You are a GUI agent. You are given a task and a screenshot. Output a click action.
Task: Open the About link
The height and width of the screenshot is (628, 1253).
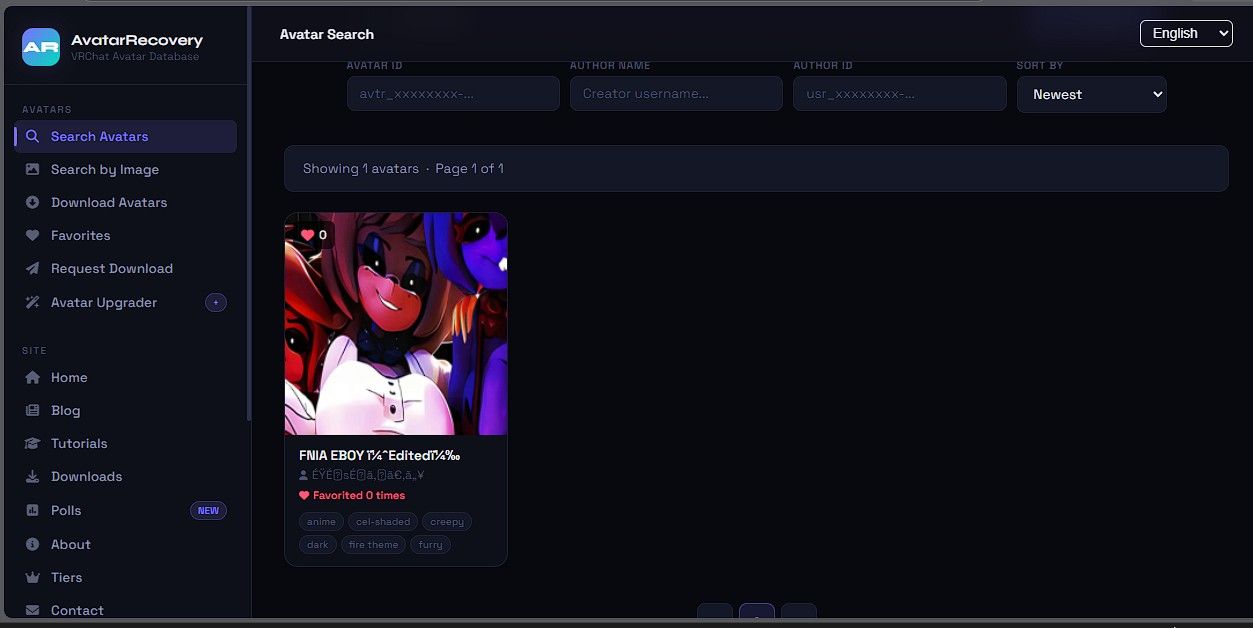(125, 544)
